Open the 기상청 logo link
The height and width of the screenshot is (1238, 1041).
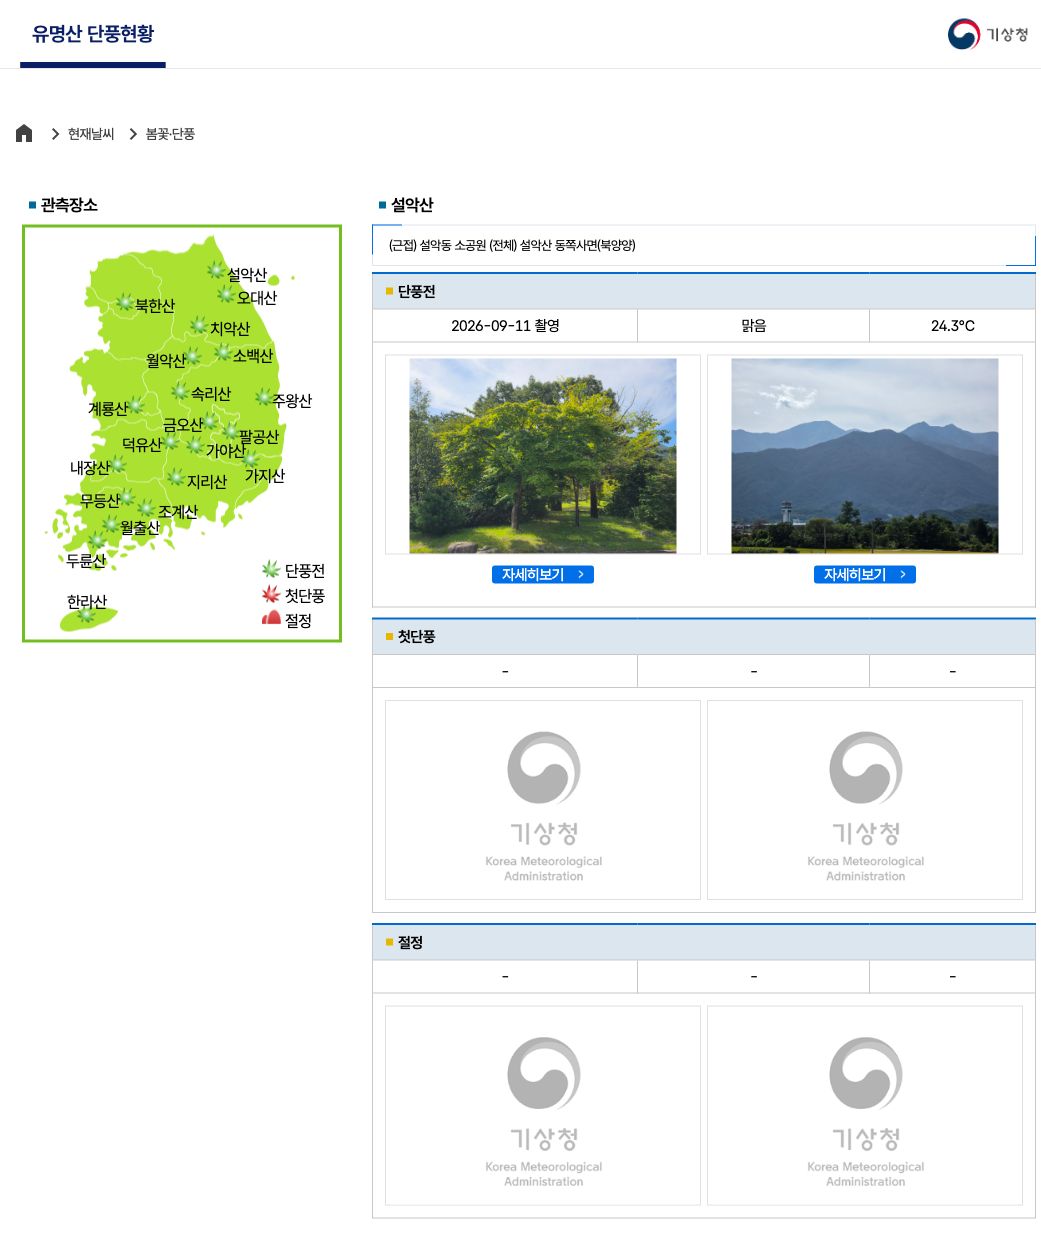coord(988,34)
